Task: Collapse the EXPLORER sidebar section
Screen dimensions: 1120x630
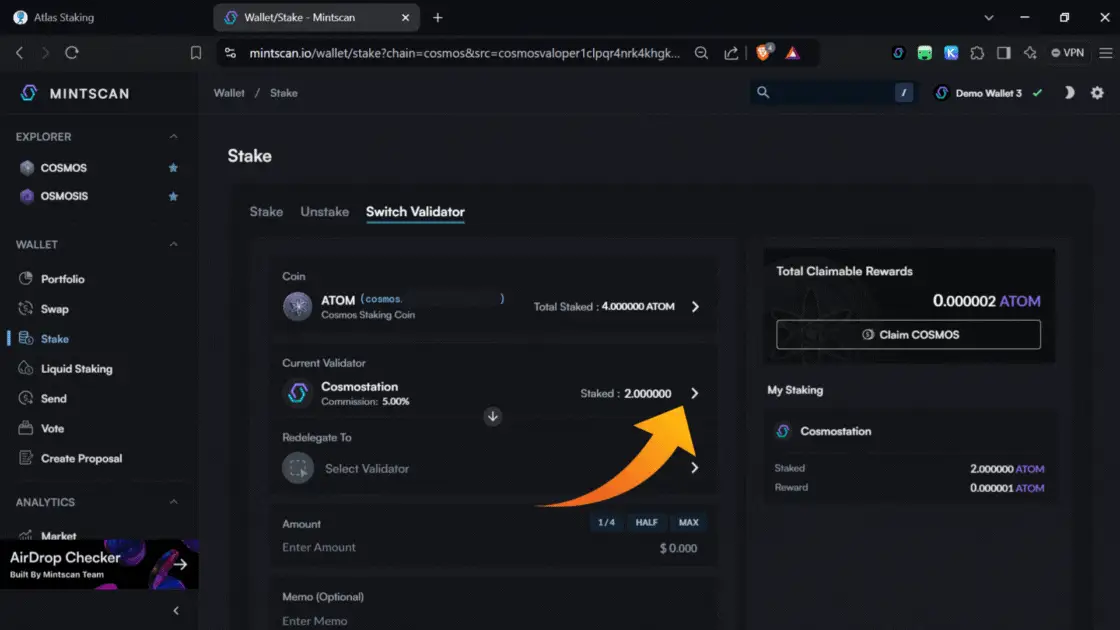Action: pyautogui.click(x=173, y=137)
